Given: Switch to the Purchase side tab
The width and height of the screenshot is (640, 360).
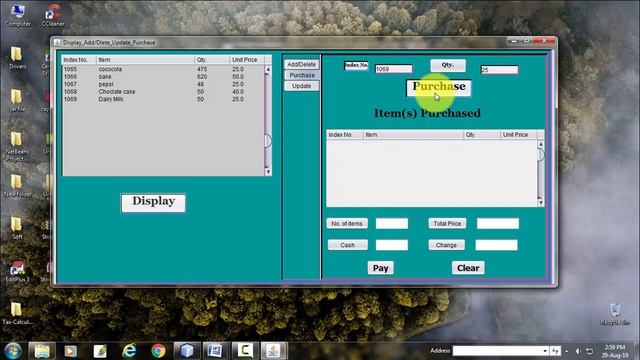Looking at the screenshot, I should pyautogui.click(x=302, y=75).
